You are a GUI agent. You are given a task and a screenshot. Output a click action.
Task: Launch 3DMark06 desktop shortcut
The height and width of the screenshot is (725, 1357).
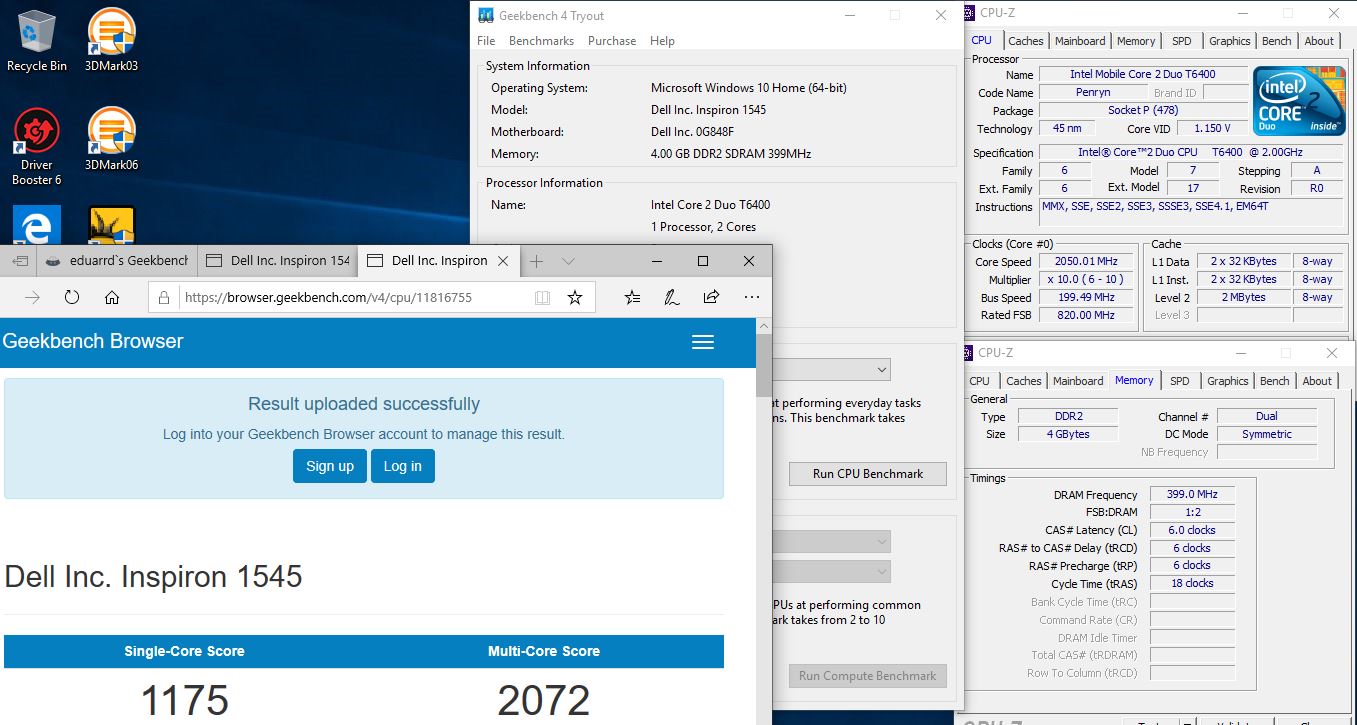click(111, 140)
